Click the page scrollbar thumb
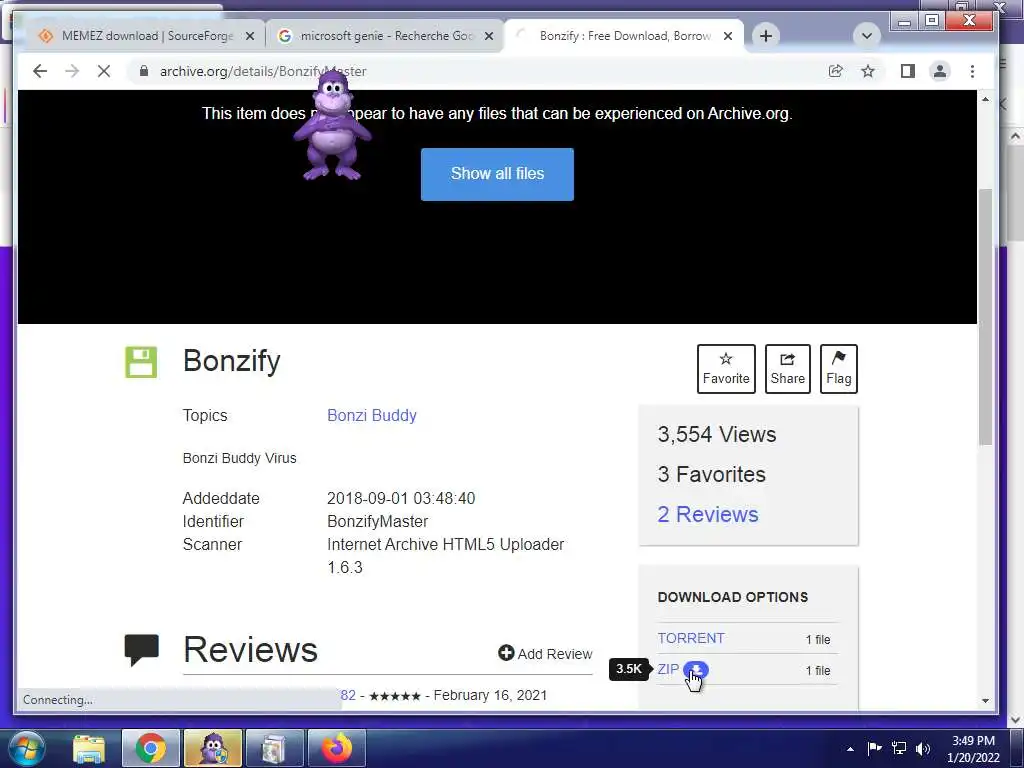1024x768 pixels. 985,317
